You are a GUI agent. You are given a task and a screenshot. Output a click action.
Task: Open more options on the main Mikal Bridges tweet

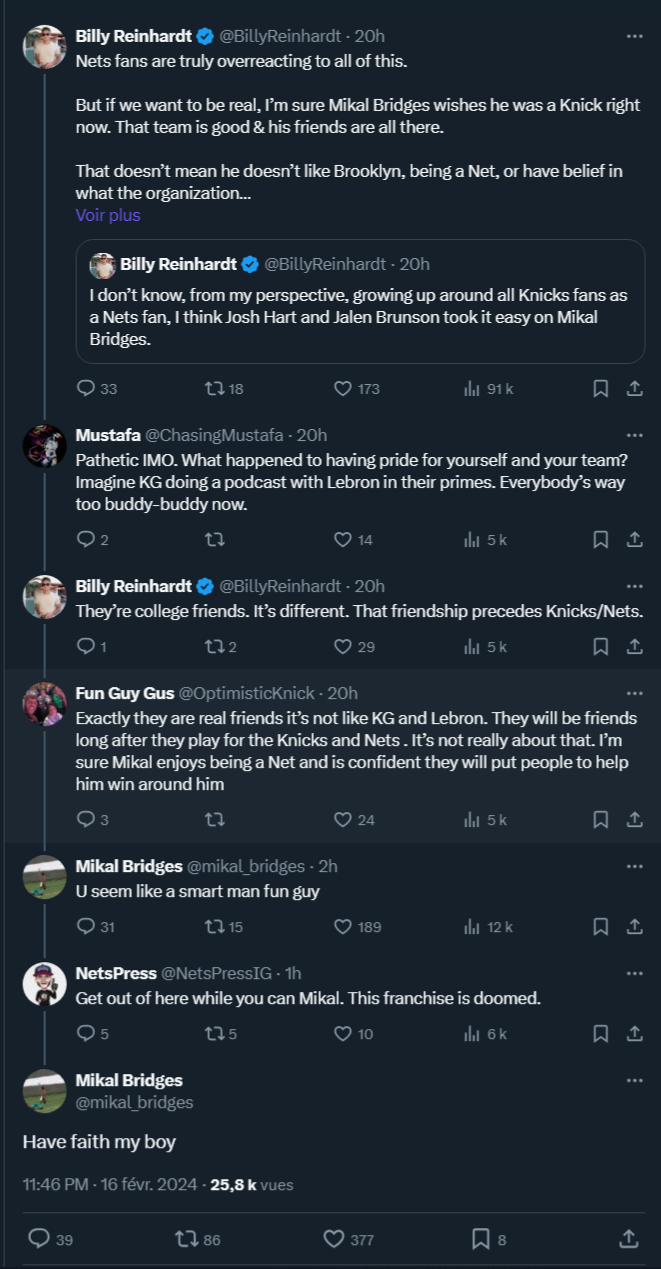634,1081
